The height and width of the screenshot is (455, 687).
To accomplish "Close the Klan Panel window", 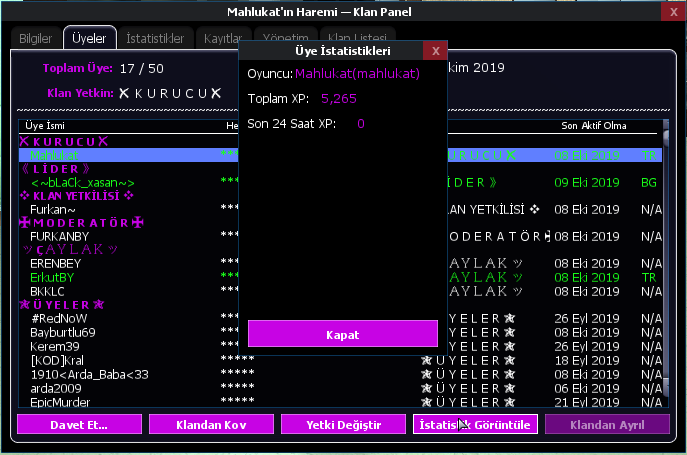I will tap(674, 12).
